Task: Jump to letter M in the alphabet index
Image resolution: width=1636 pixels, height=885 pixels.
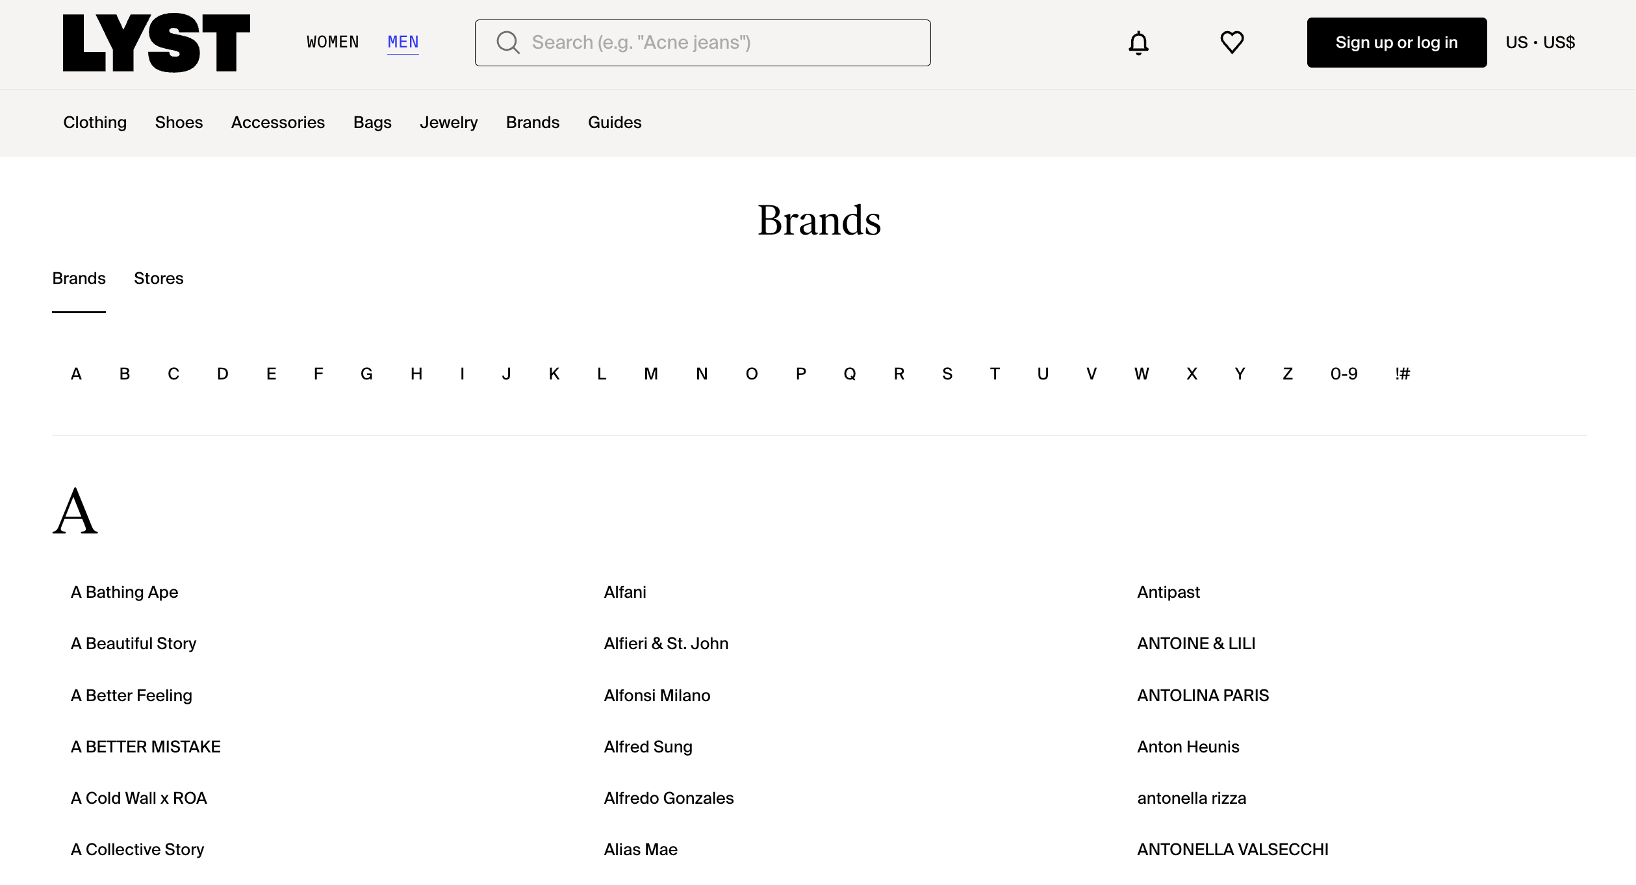Action: pyautogui.click(x=651, y=374)
